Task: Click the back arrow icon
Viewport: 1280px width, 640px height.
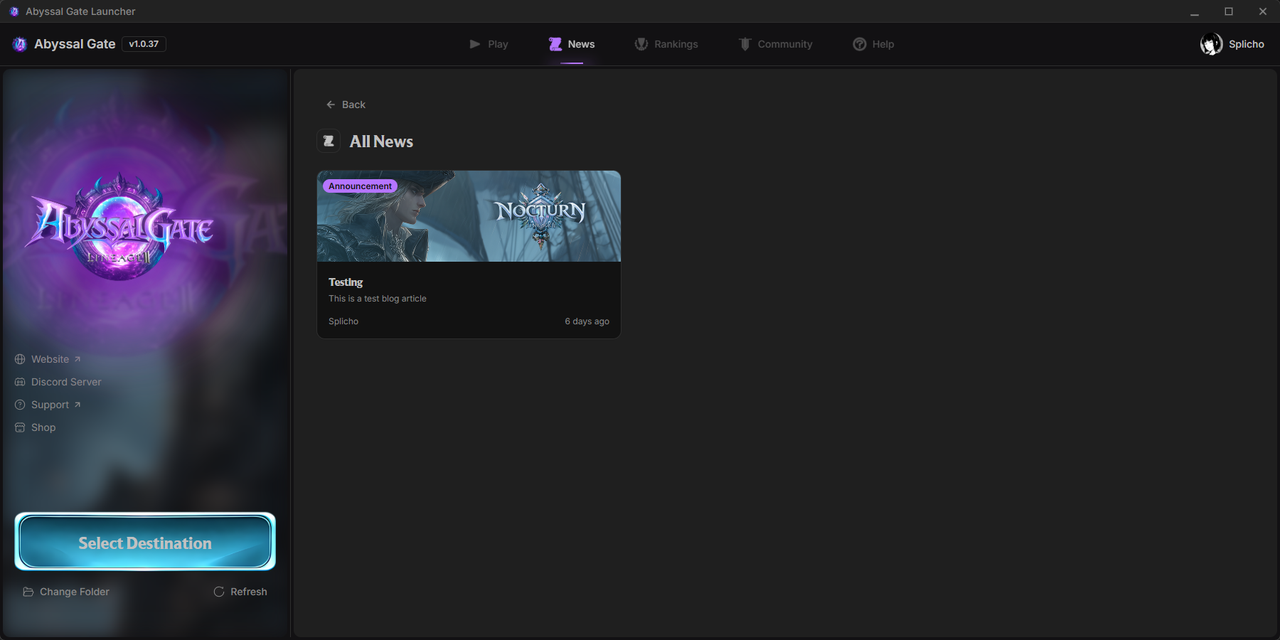Action: (x=331, y=104)
